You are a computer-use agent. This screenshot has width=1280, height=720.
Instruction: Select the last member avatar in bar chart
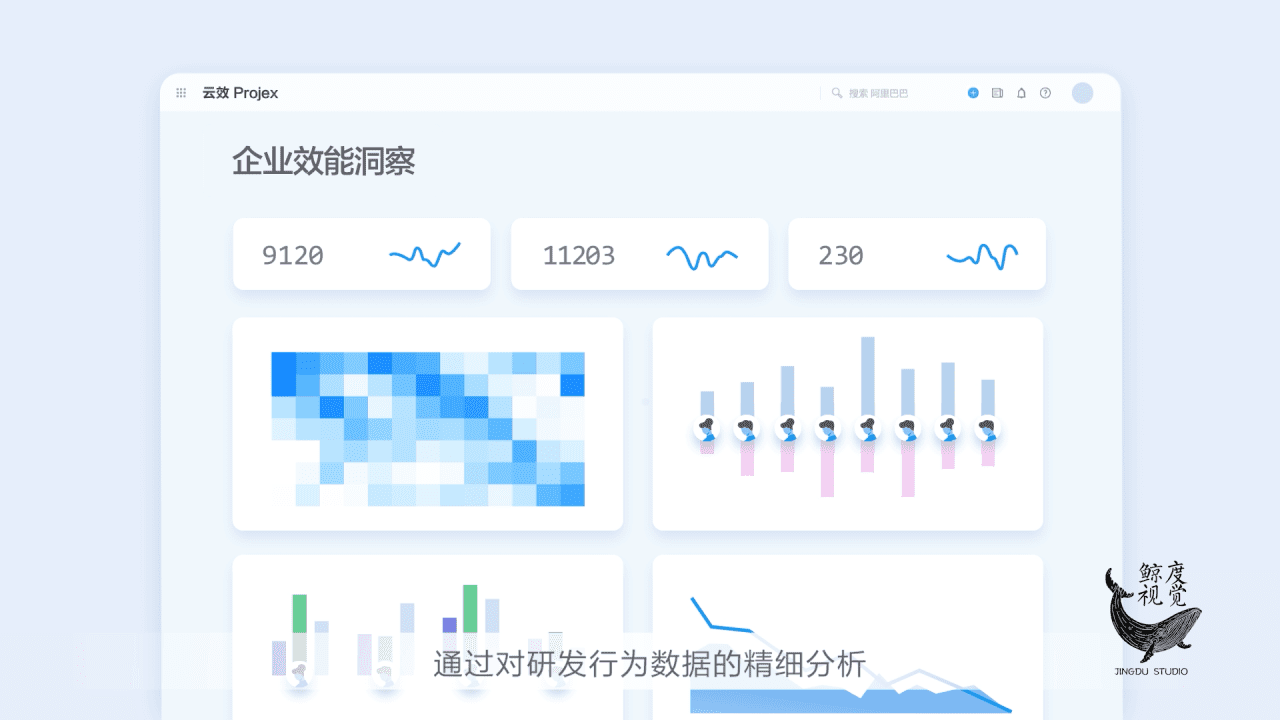(988, 430)
